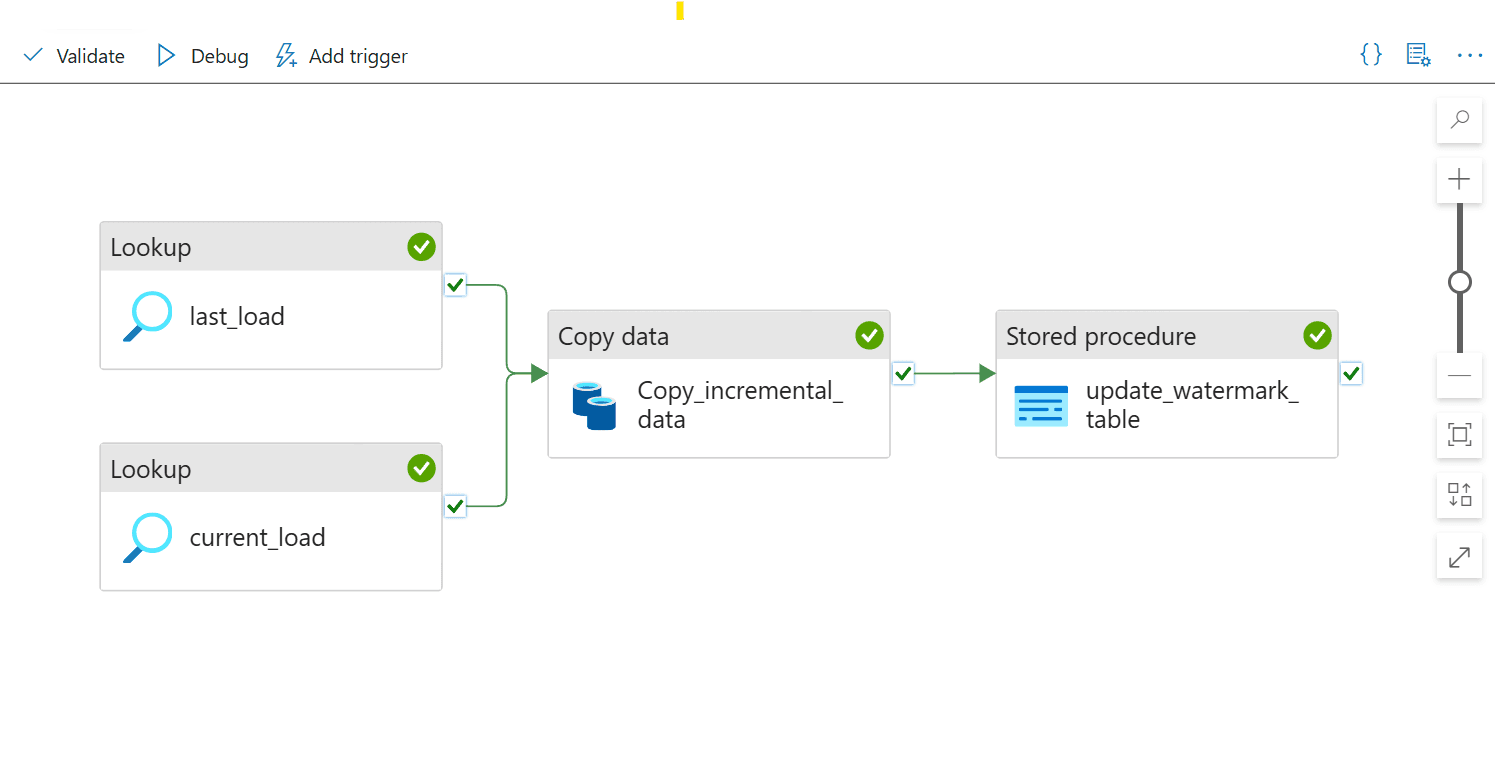Select the current_load Lookup activity
Image resolution: width=1495 pixels, height=783 pixels.
(x=271, y=517)
